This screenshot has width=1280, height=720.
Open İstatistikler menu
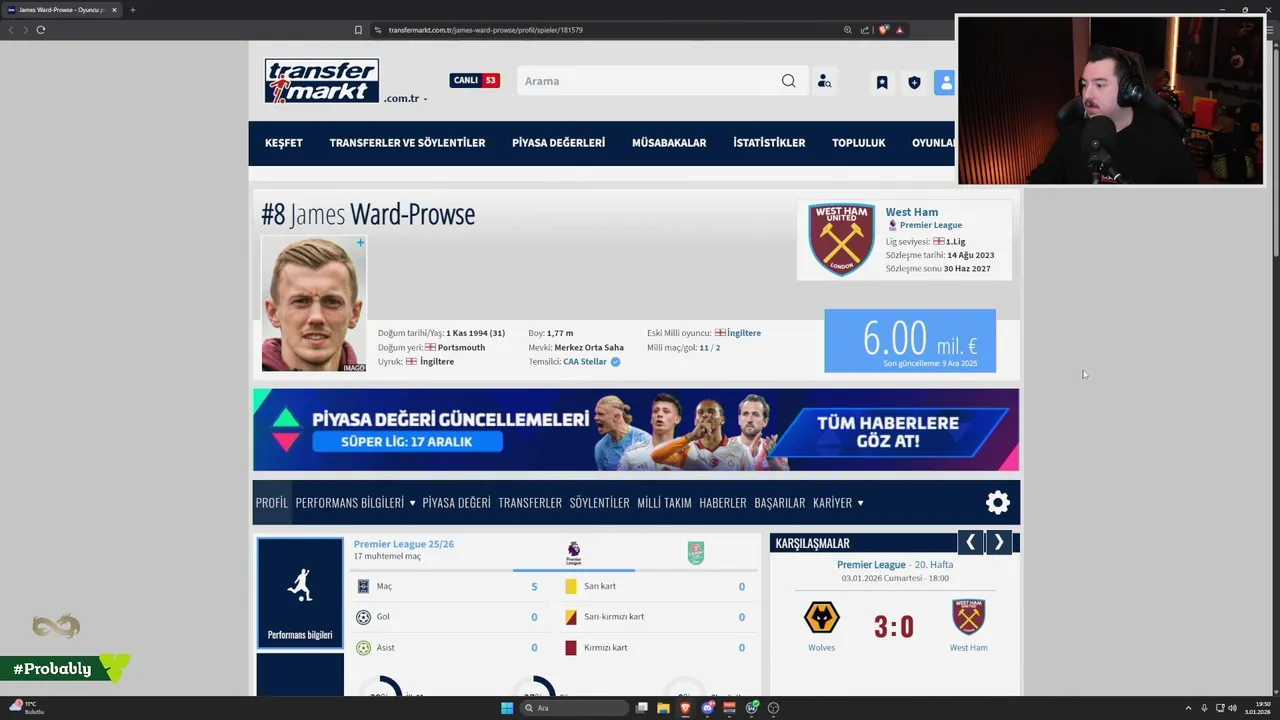[769, 143]
